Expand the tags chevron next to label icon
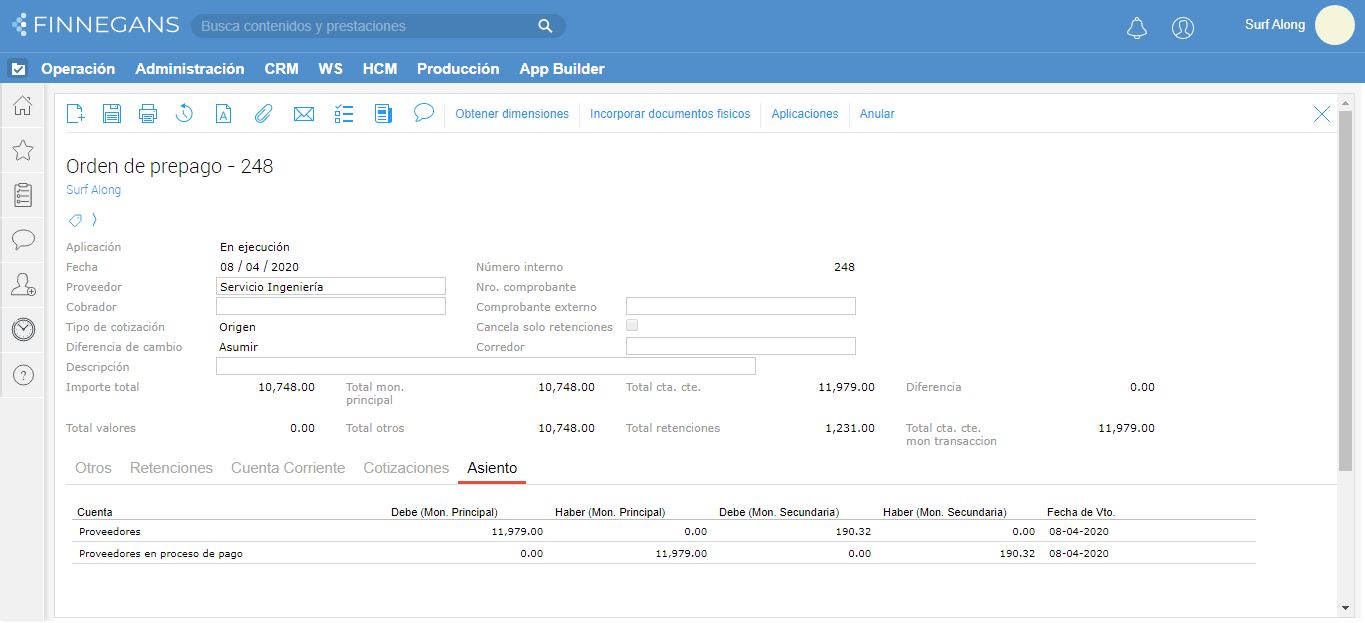Image resolution: width=1365 pixels, height=623 pixels. [95, 220]
